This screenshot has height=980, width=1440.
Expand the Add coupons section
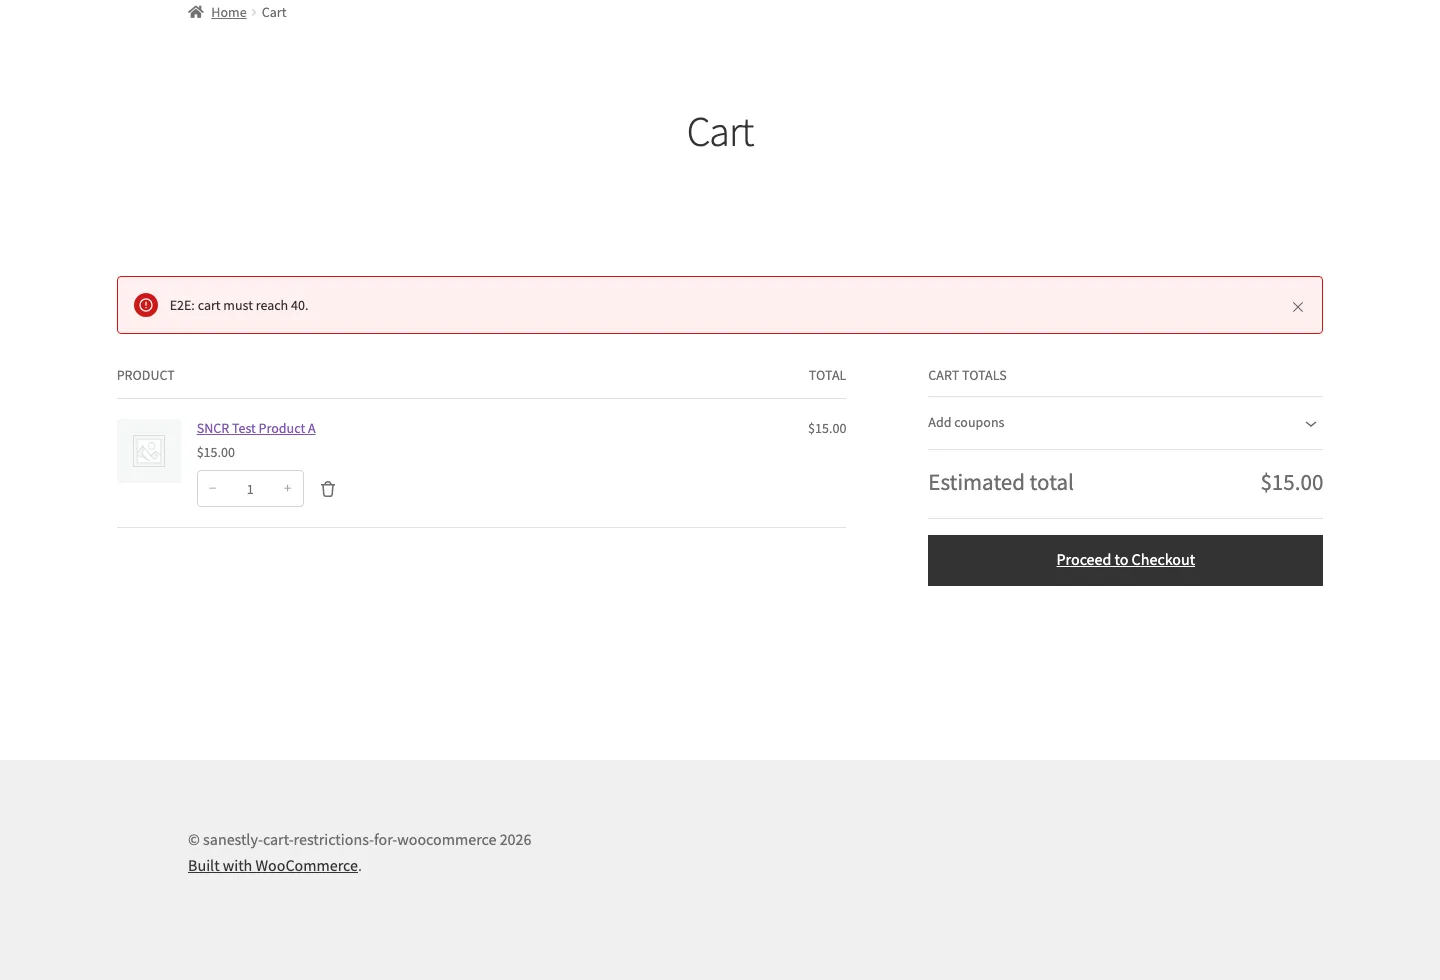(x=1125, y=423)
